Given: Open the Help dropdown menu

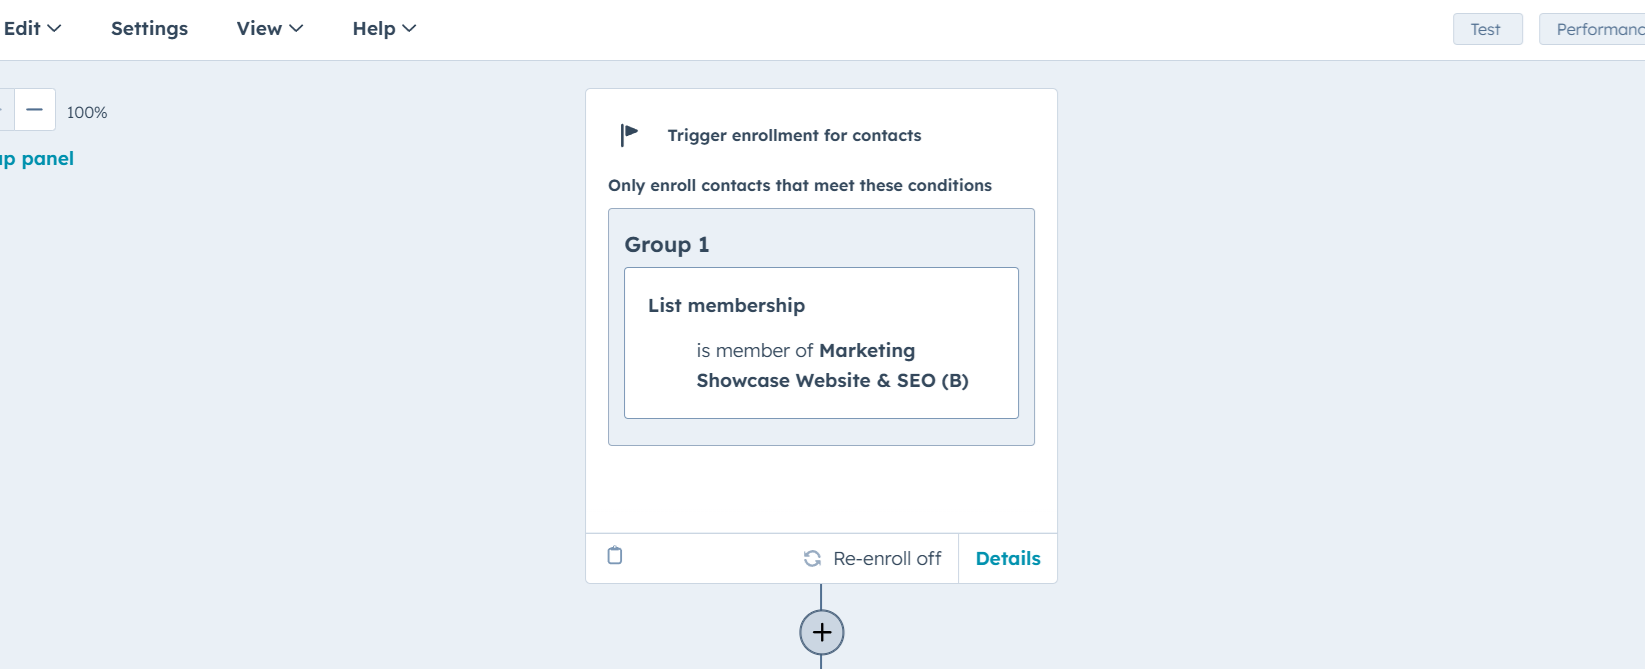Looking at the screenshot, I should (383, 28).
